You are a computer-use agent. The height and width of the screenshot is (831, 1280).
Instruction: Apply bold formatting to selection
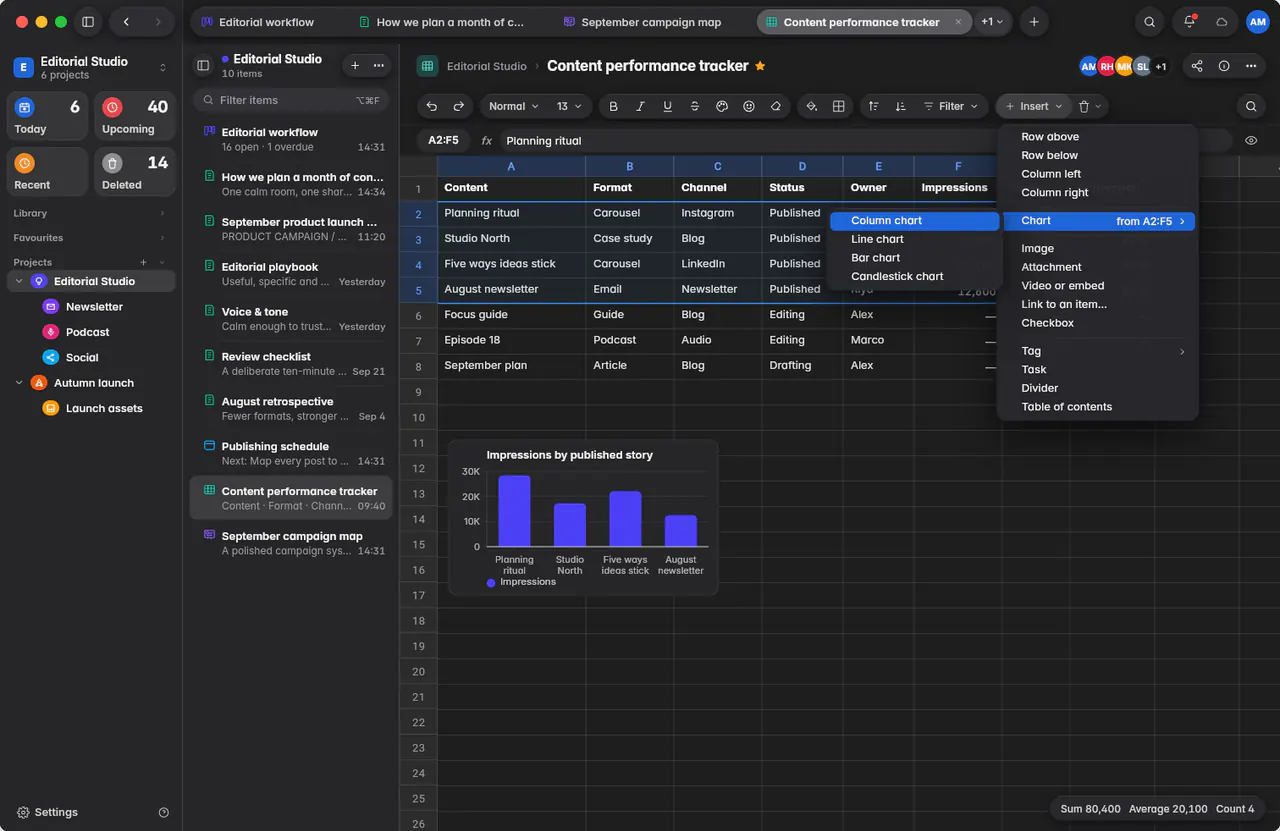(614, 106)
